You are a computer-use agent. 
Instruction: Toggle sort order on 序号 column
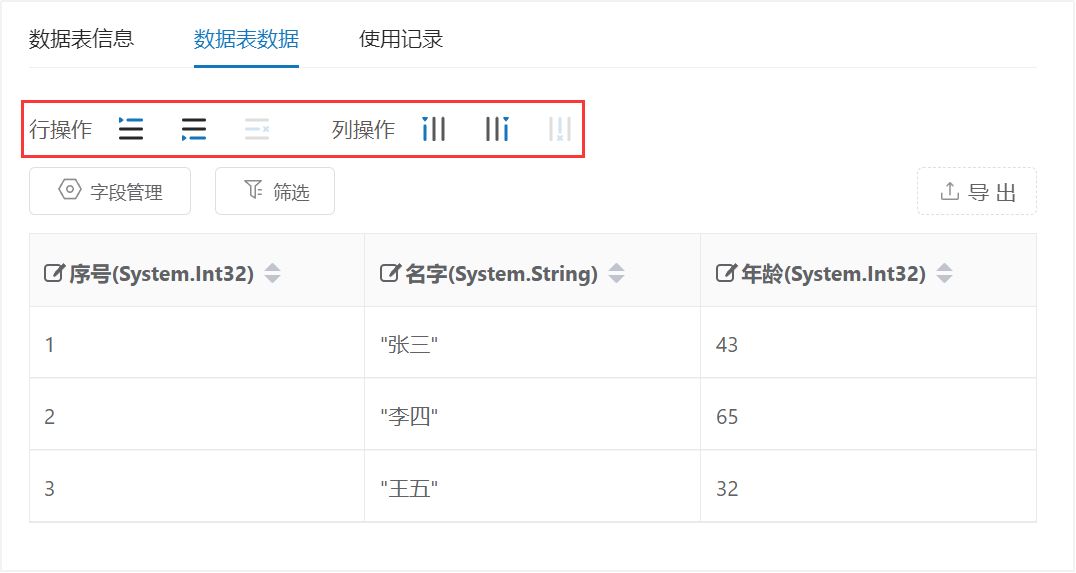pos(272,273)
